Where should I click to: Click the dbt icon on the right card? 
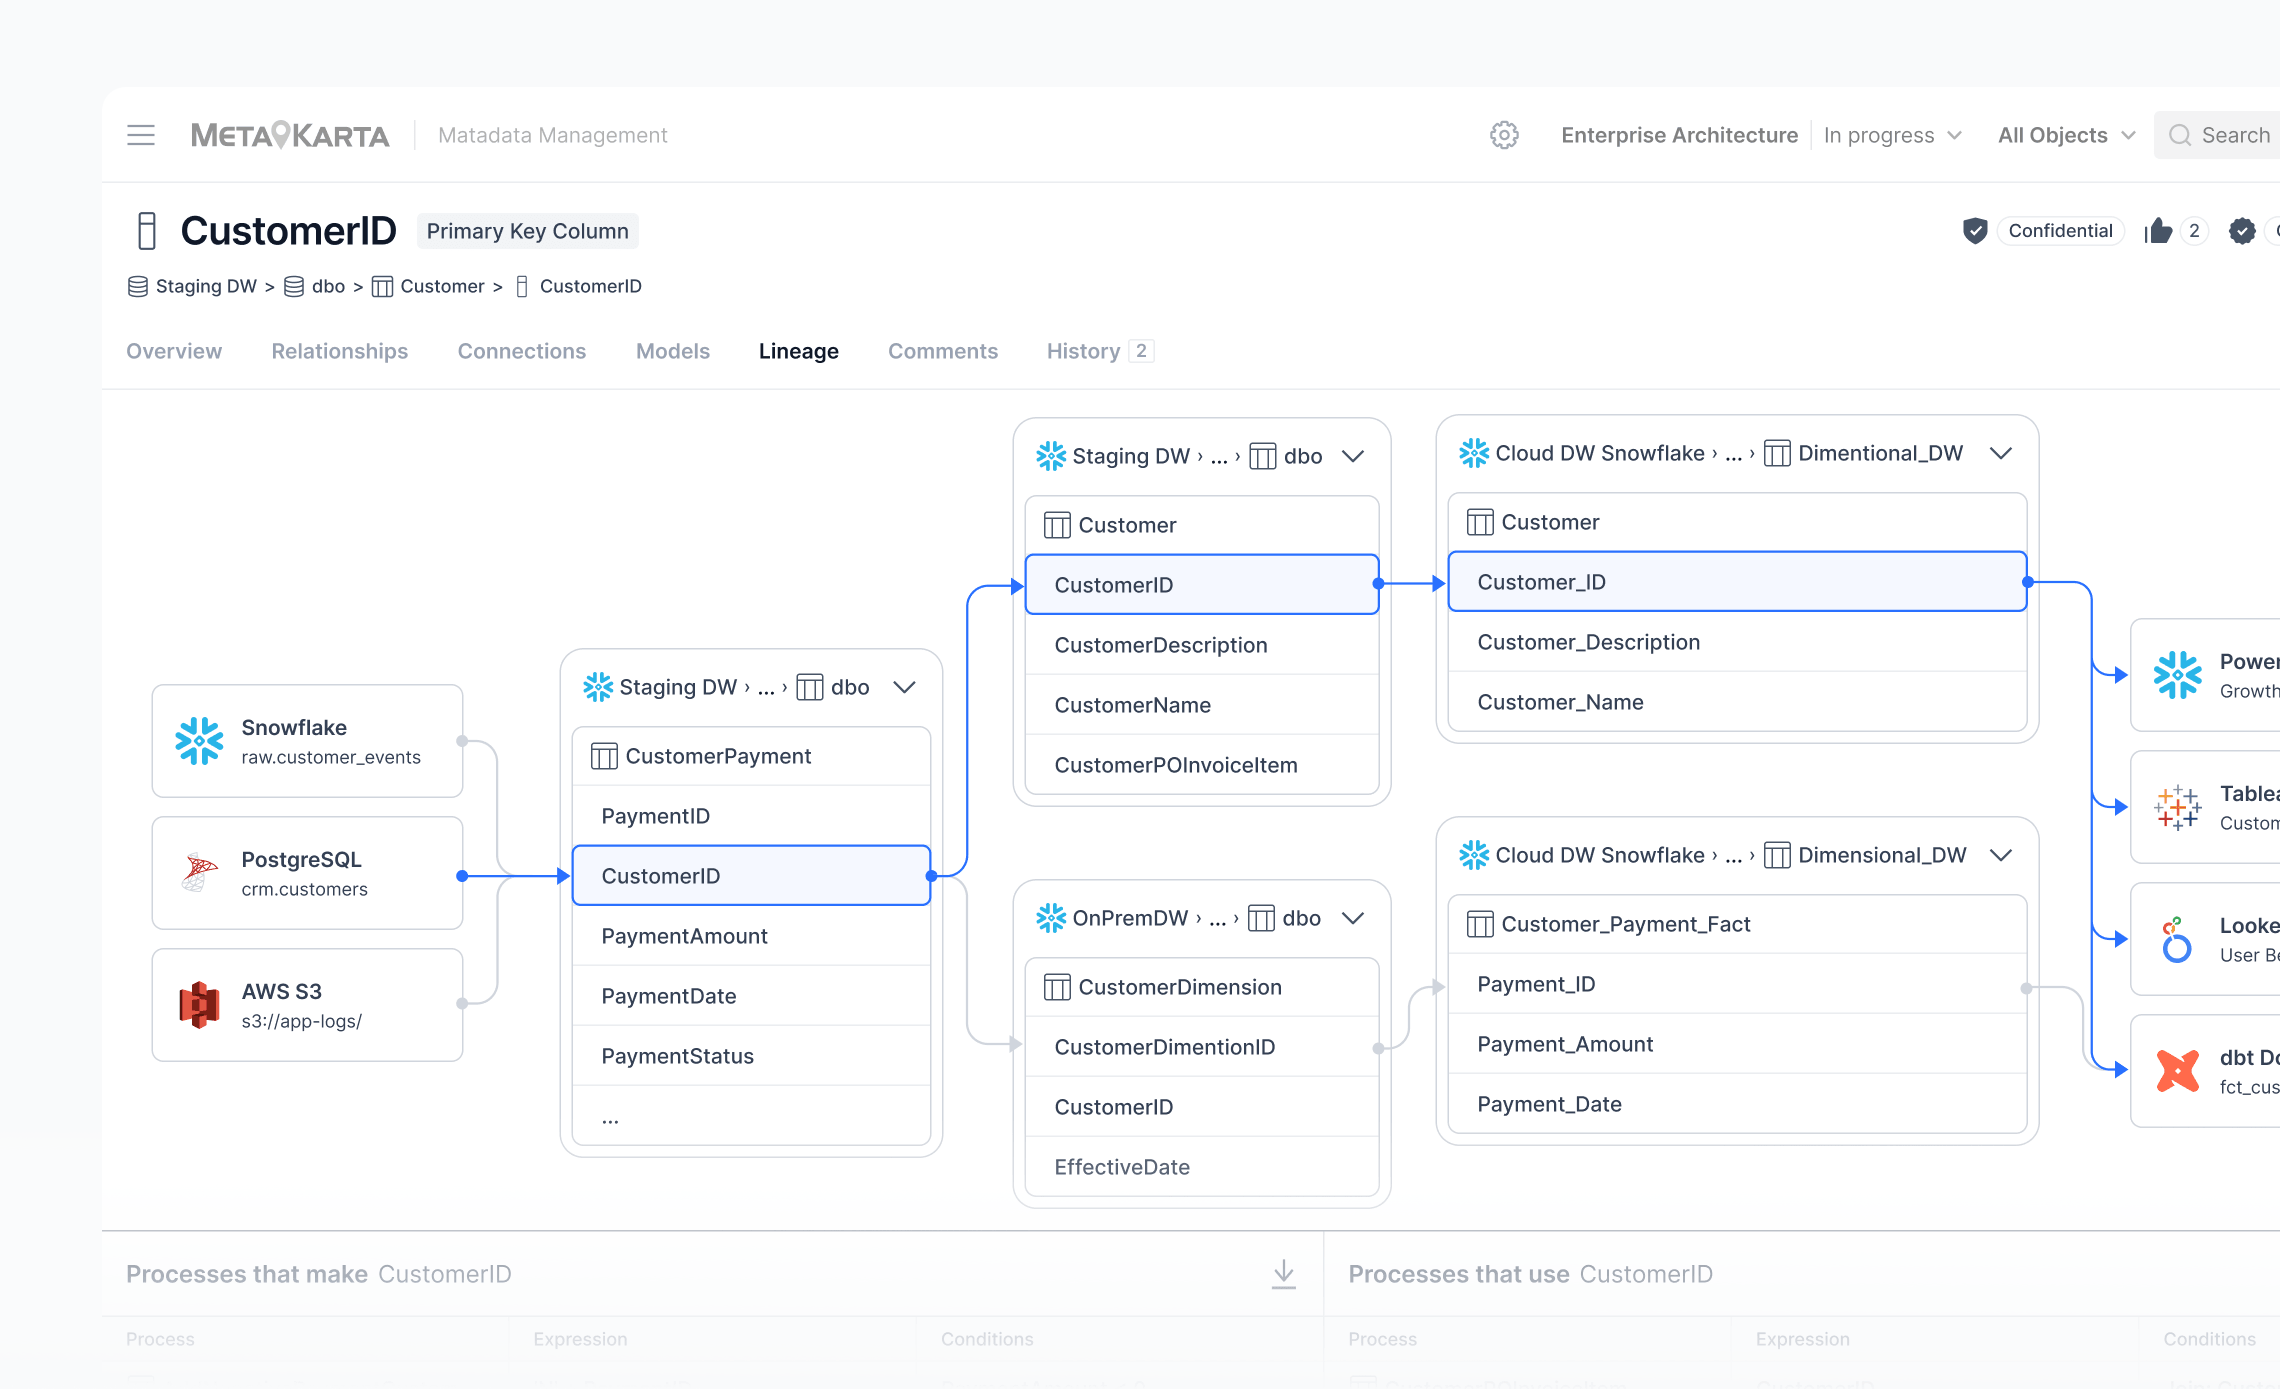2177,1071
